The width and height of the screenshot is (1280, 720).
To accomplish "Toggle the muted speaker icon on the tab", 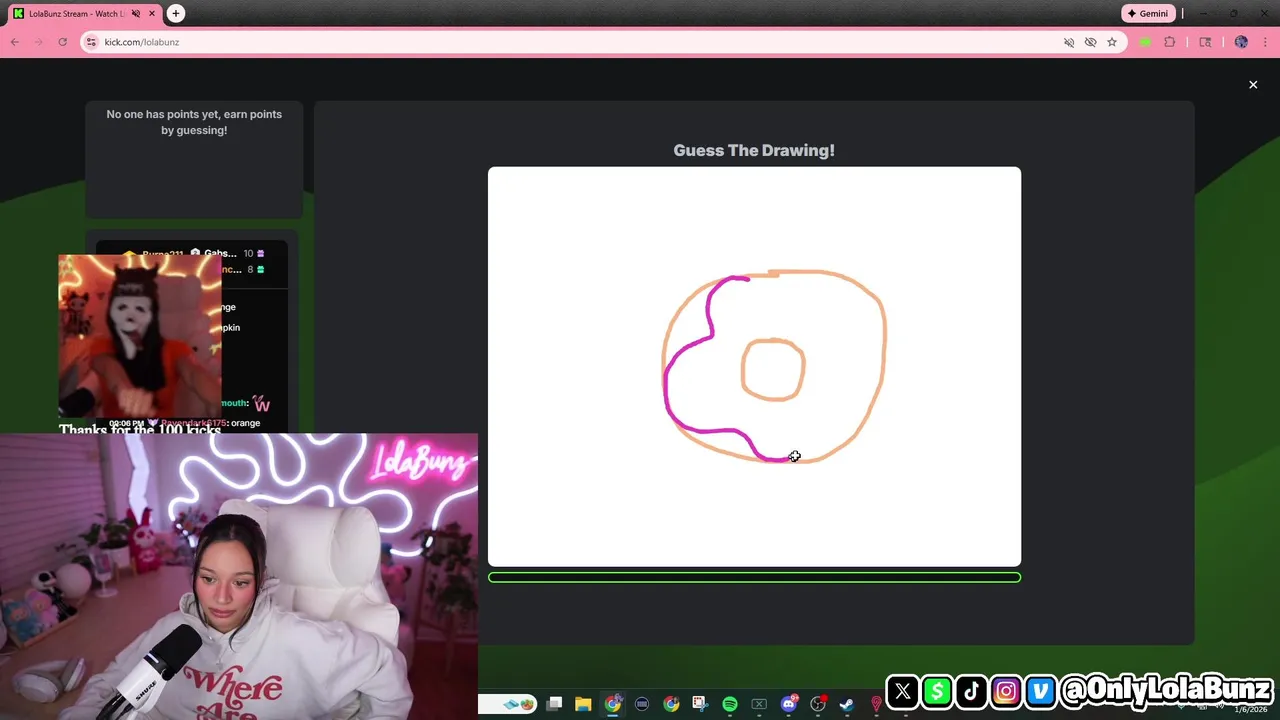I will (136, 14).
